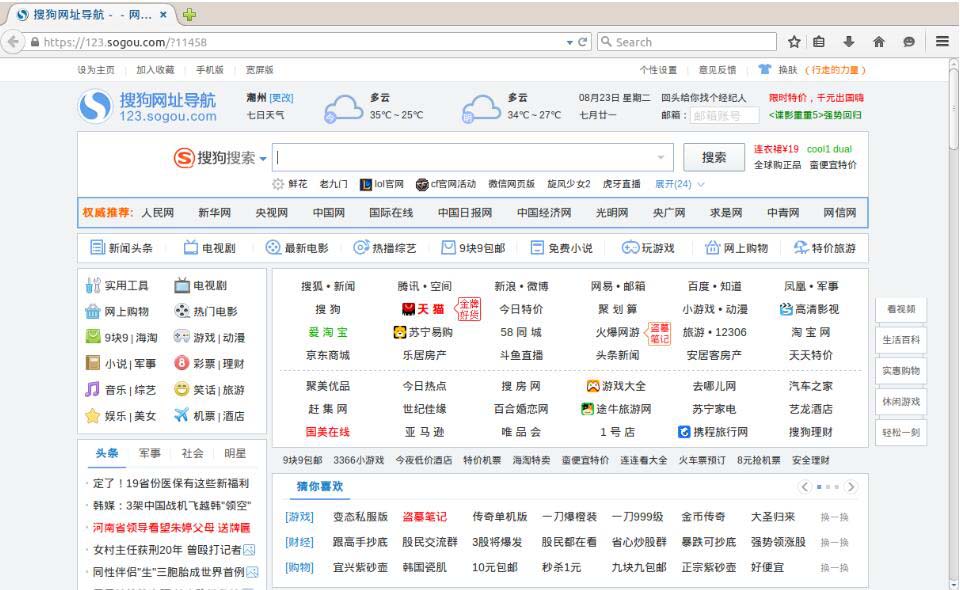Screen dimensions: 960x590
Task: Switch to the 军事 news tab
Action: (149, 453)
